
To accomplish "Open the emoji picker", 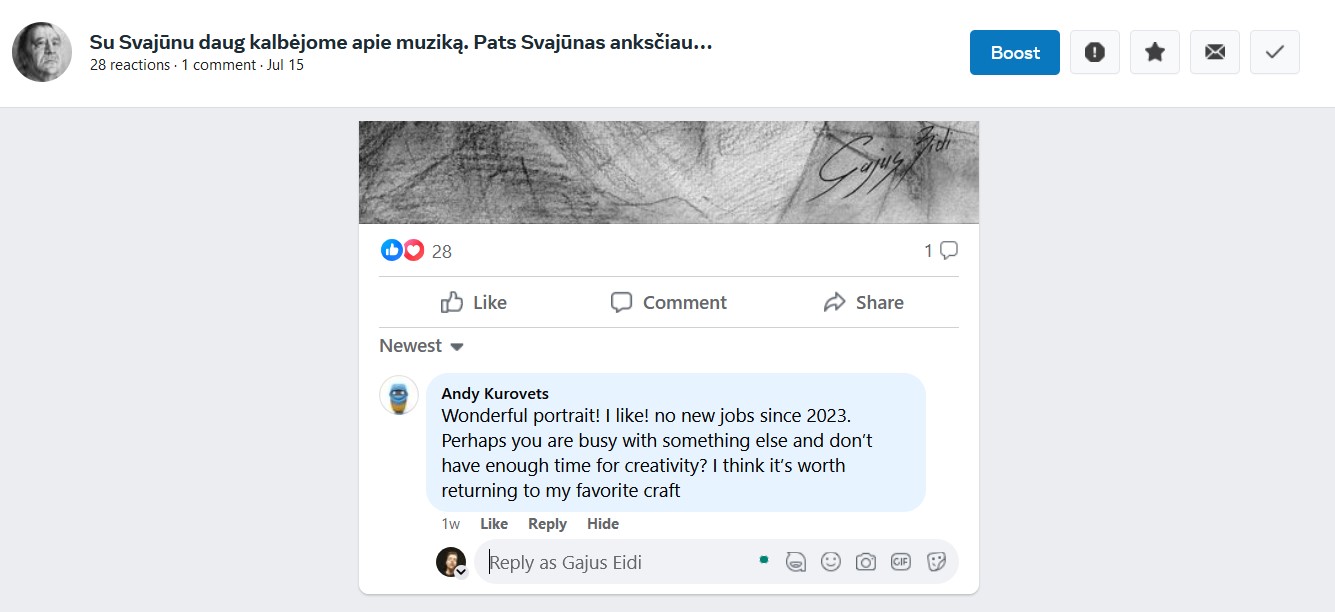I will [831, 562].
